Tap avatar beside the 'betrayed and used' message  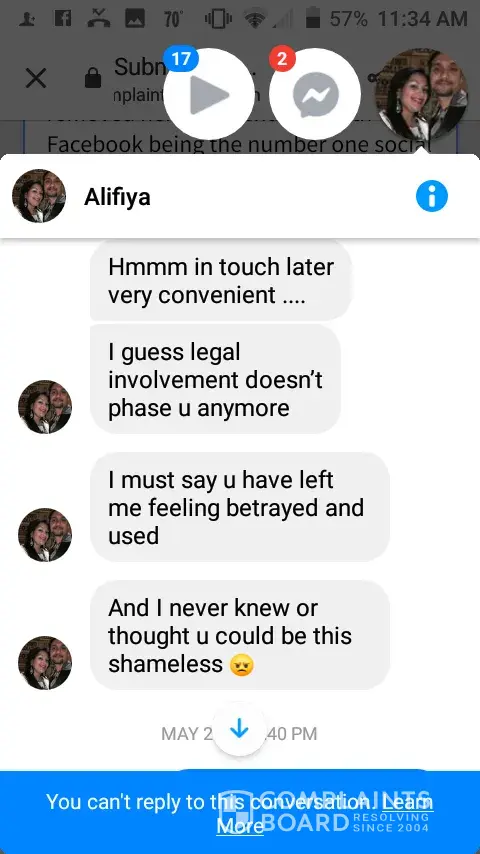click(x=45, y=535)
